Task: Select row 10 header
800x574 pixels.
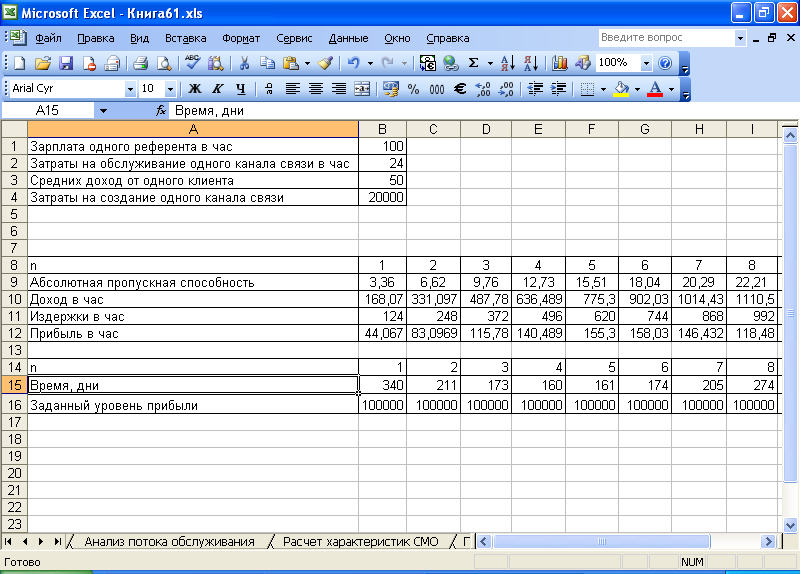Action: point(14,299)
